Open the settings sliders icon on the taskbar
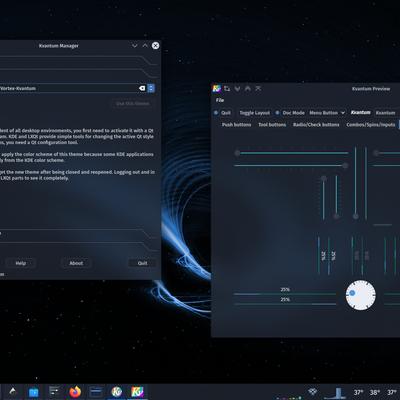The image size is (400, 400). tap(54, 392)
